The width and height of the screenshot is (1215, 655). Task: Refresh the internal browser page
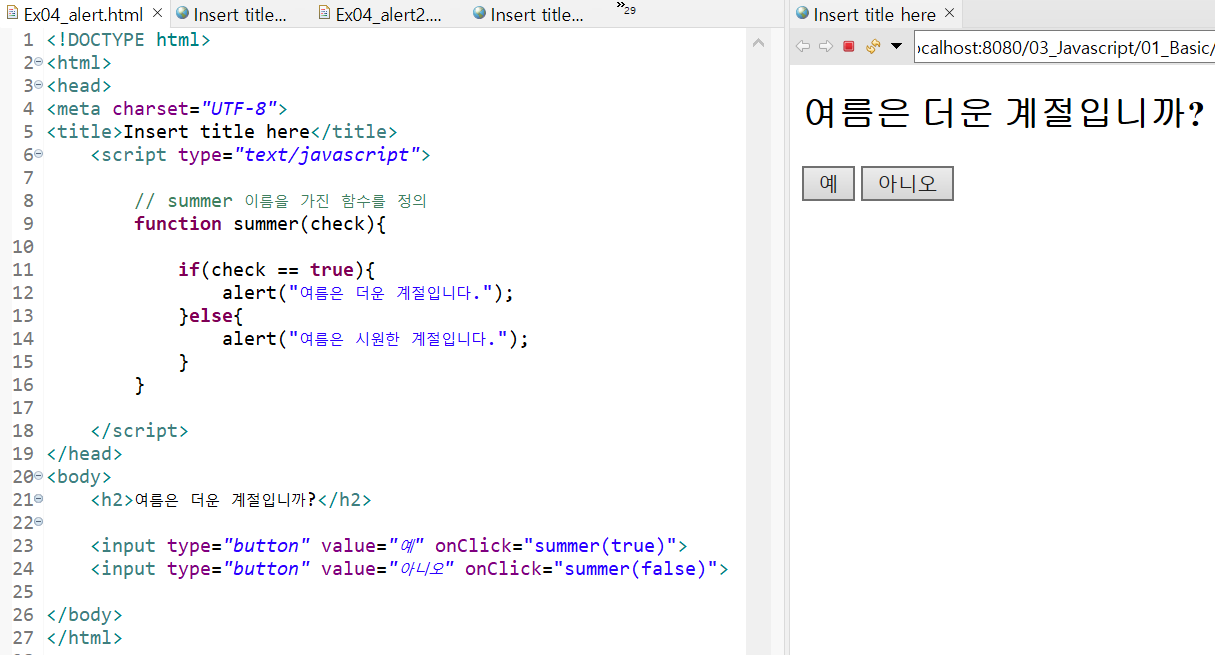tap(873, 47)
